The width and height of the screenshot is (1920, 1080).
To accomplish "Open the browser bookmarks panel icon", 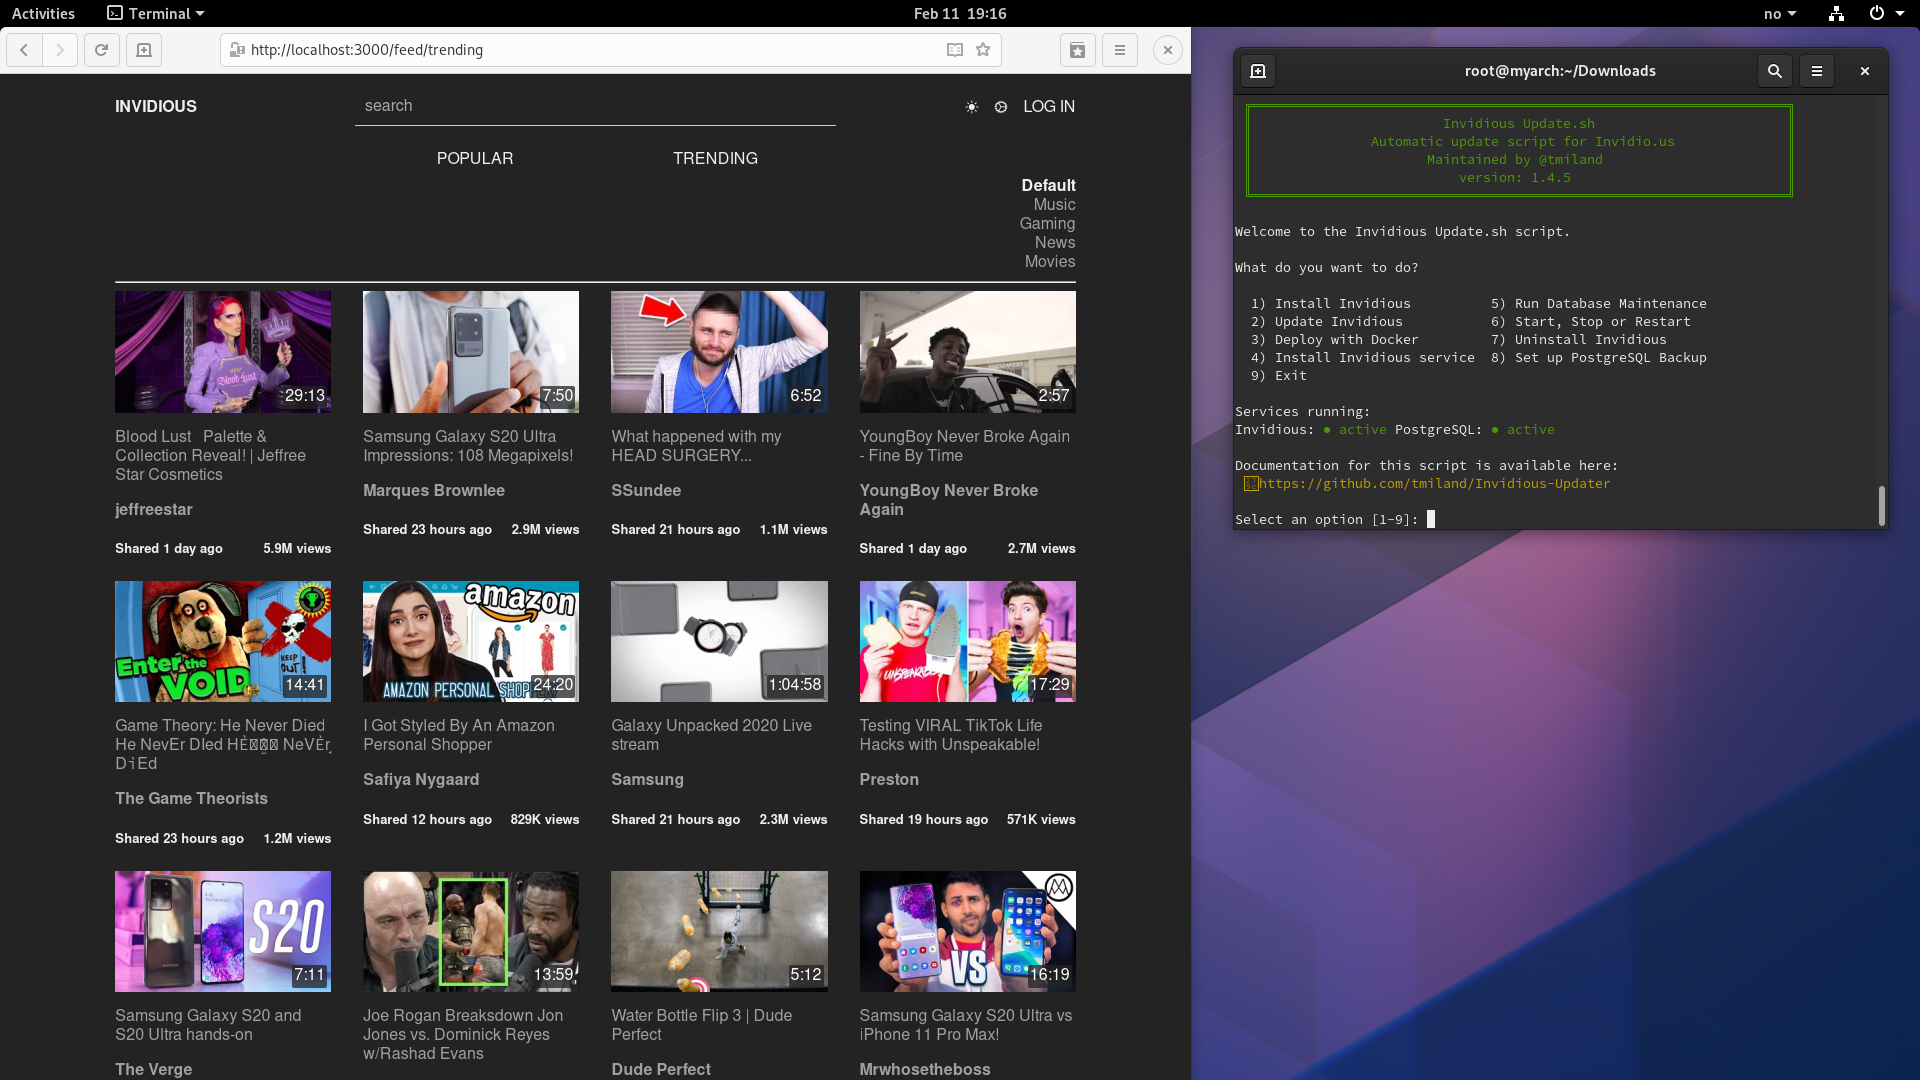I will pyautogui.click(x=1077, y=50).
